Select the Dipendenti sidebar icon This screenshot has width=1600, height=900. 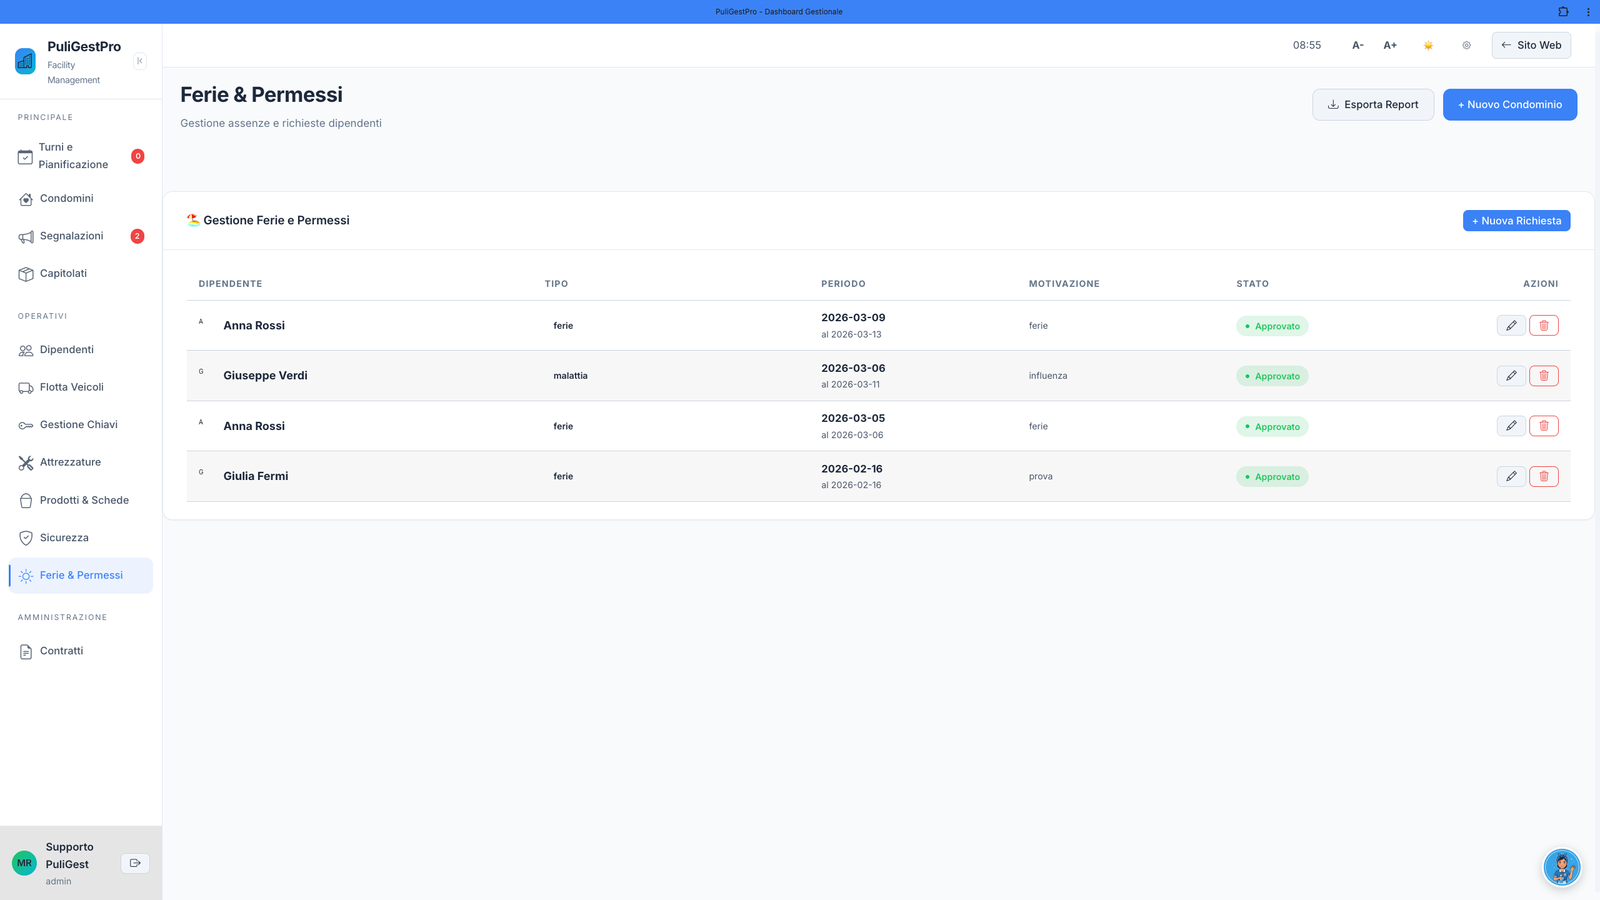(x=26, y=350)
